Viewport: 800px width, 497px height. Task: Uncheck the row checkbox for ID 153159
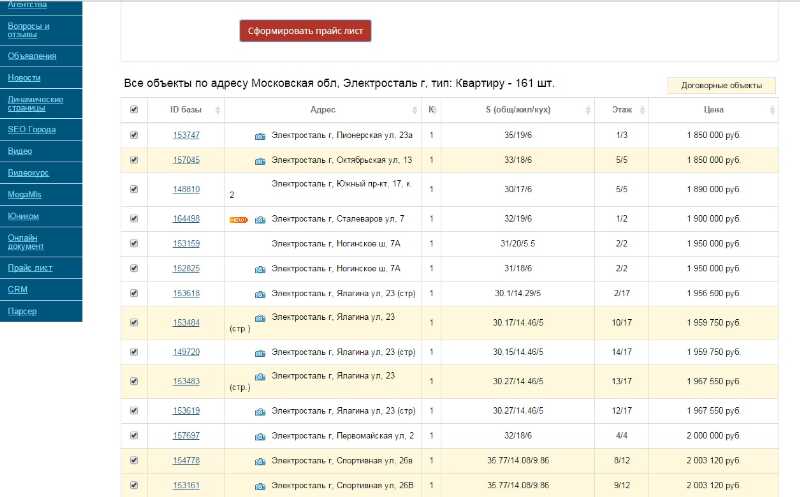click(134, 243)
